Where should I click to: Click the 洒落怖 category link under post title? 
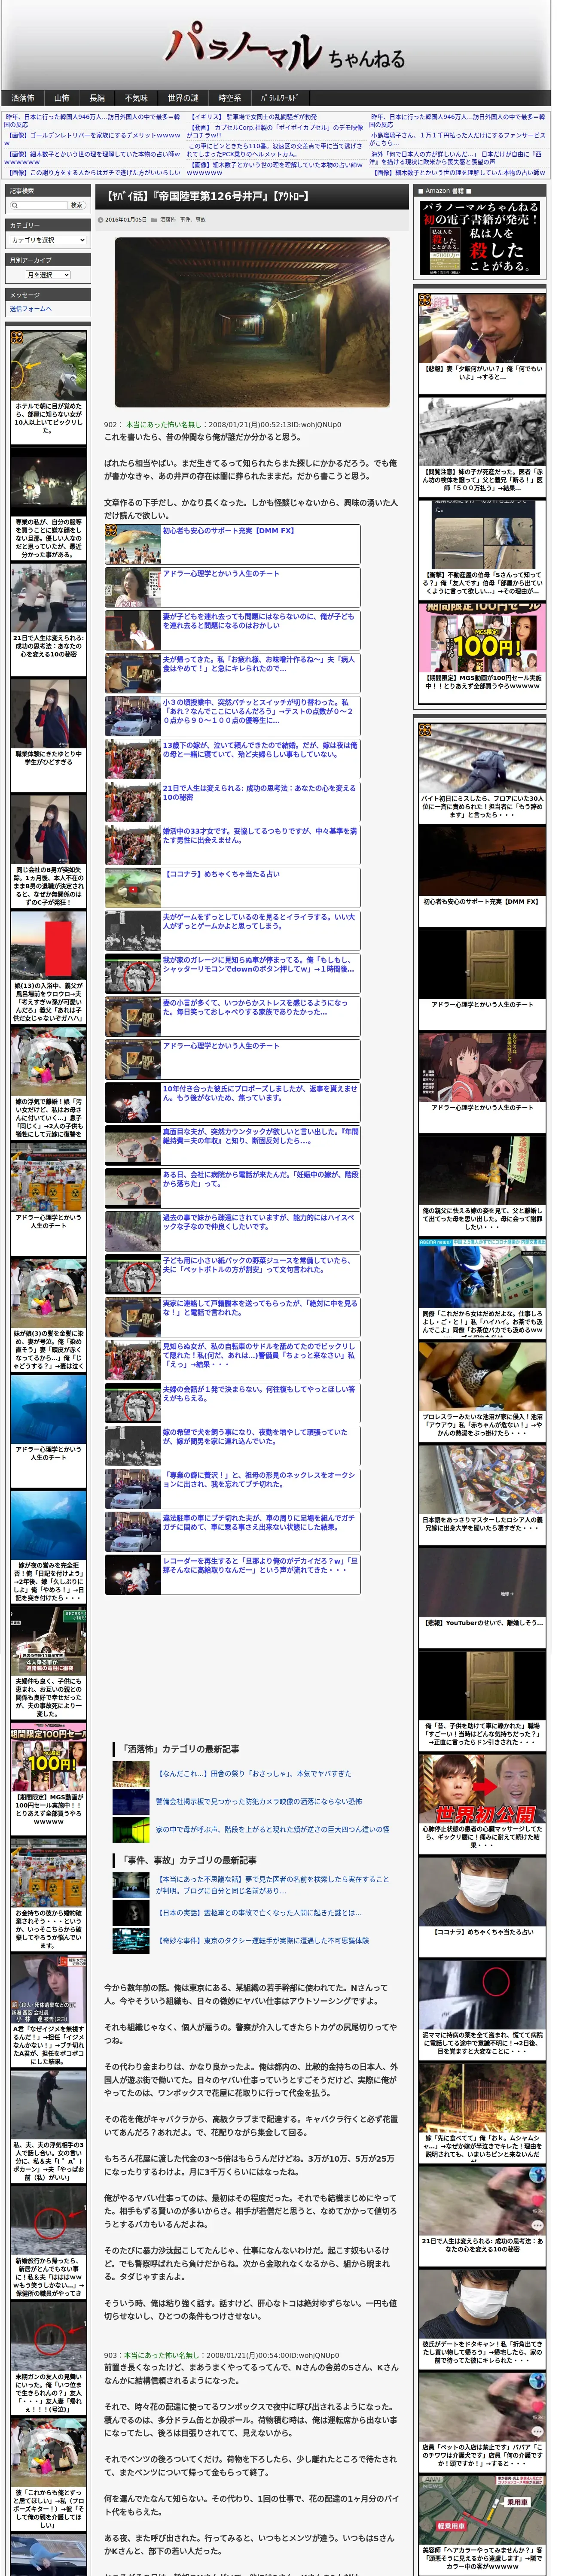tap(168, 219)
